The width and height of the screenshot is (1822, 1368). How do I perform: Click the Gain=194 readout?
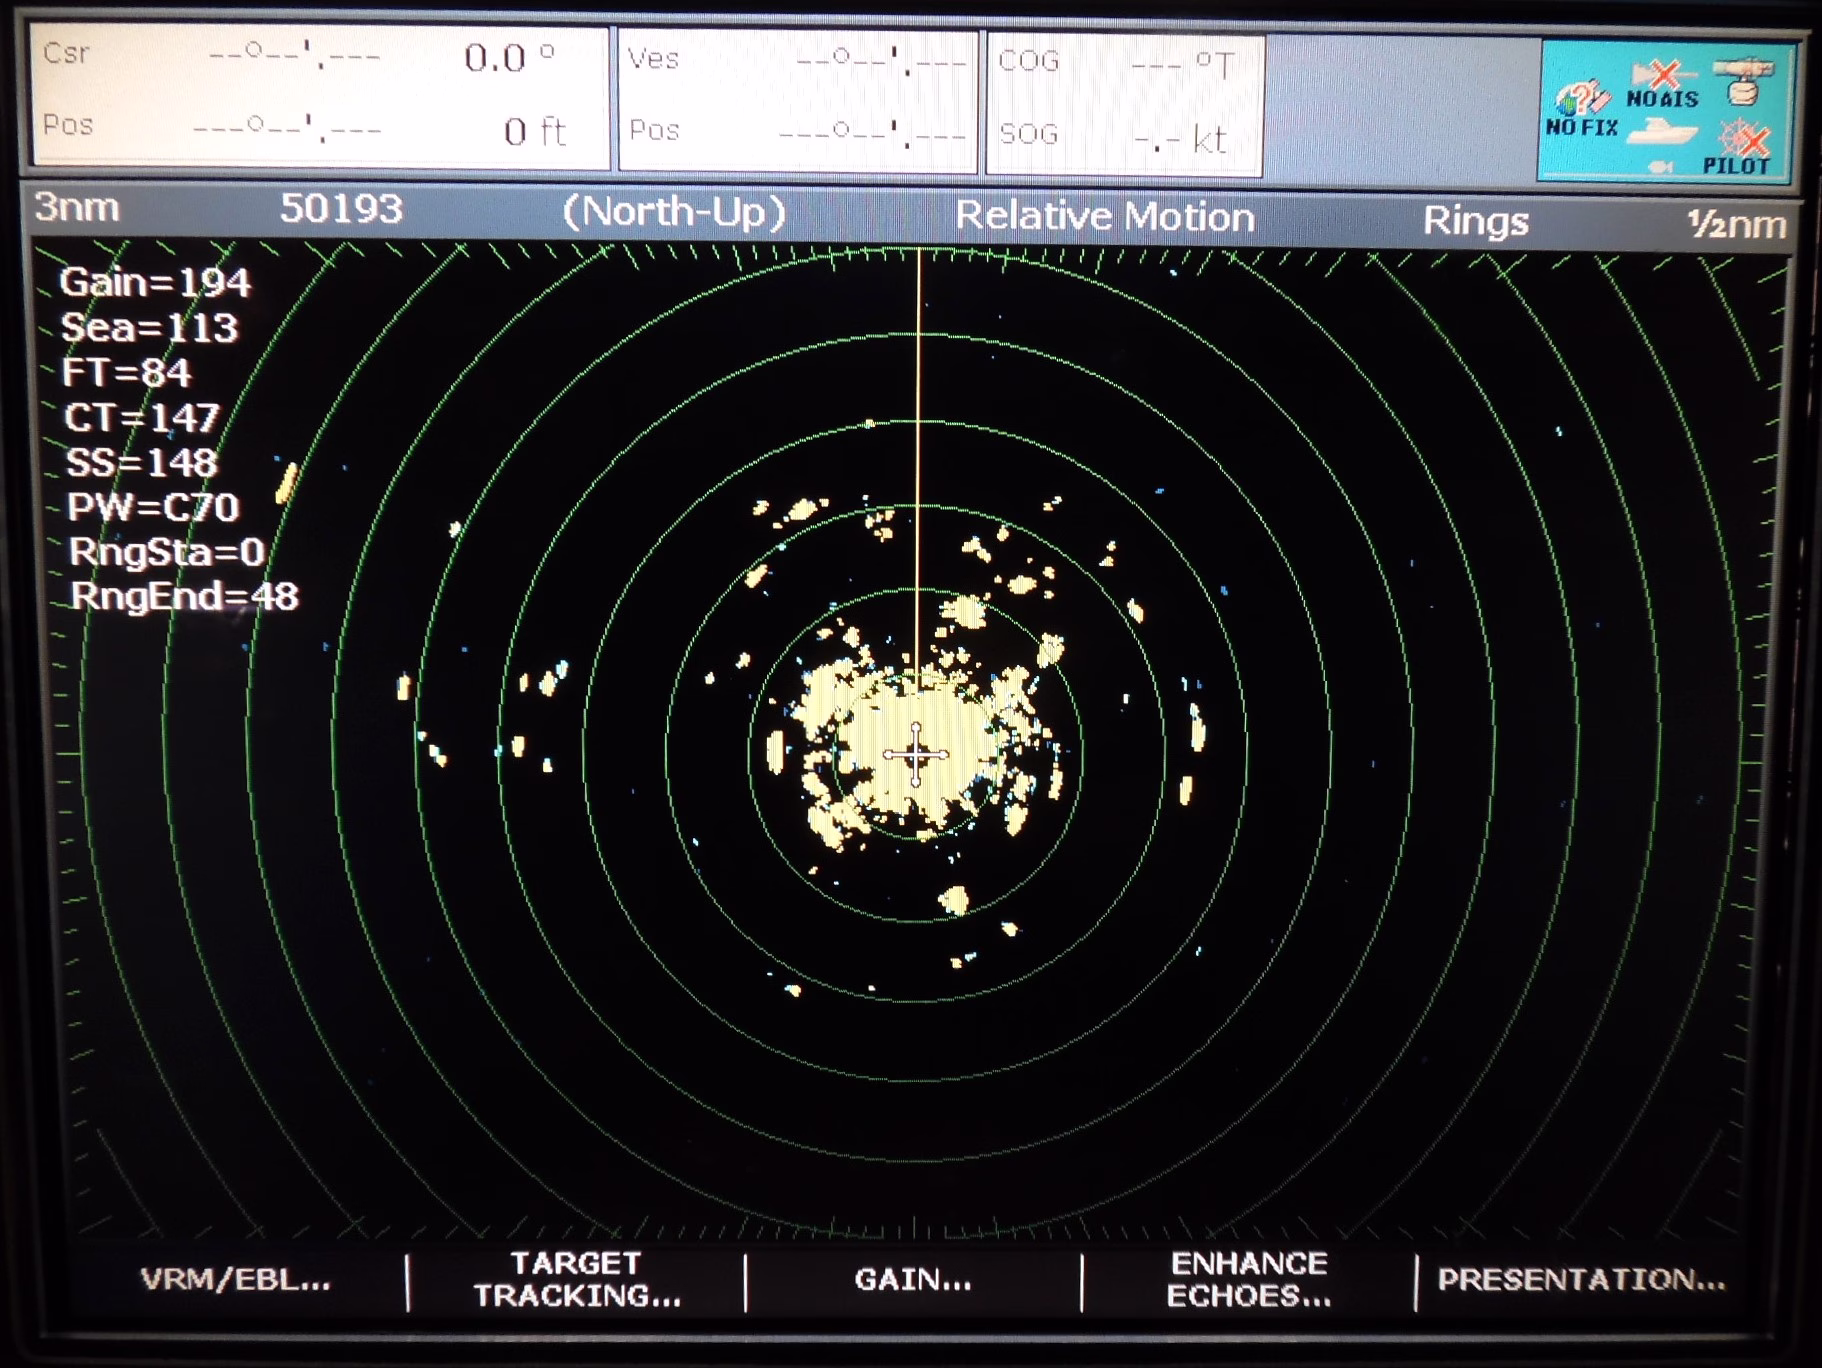[155, 283]
